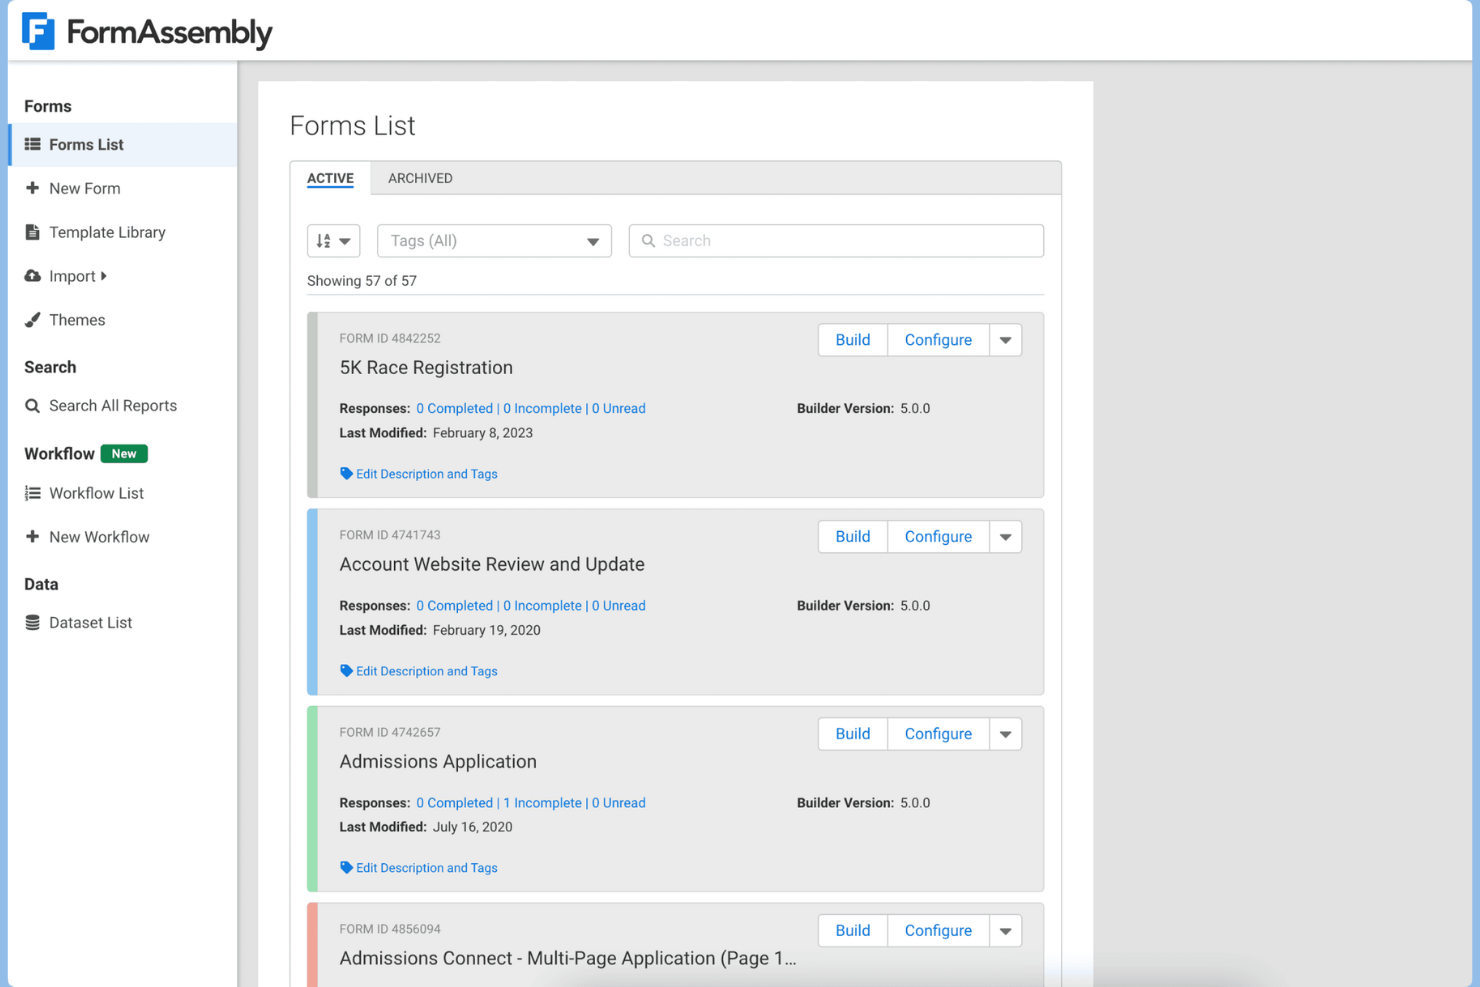The height and width of the screenshot is (987, 1480).
Task: Open the dropdown arrow on Admissions Application
Action: 1005,733
